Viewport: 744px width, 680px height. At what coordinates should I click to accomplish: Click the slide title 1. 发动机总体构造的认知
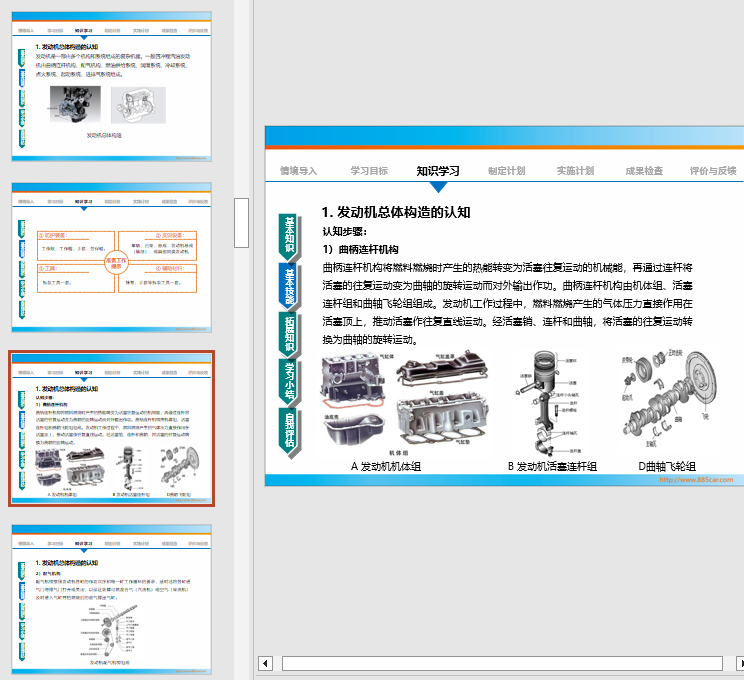click(396, 212)
